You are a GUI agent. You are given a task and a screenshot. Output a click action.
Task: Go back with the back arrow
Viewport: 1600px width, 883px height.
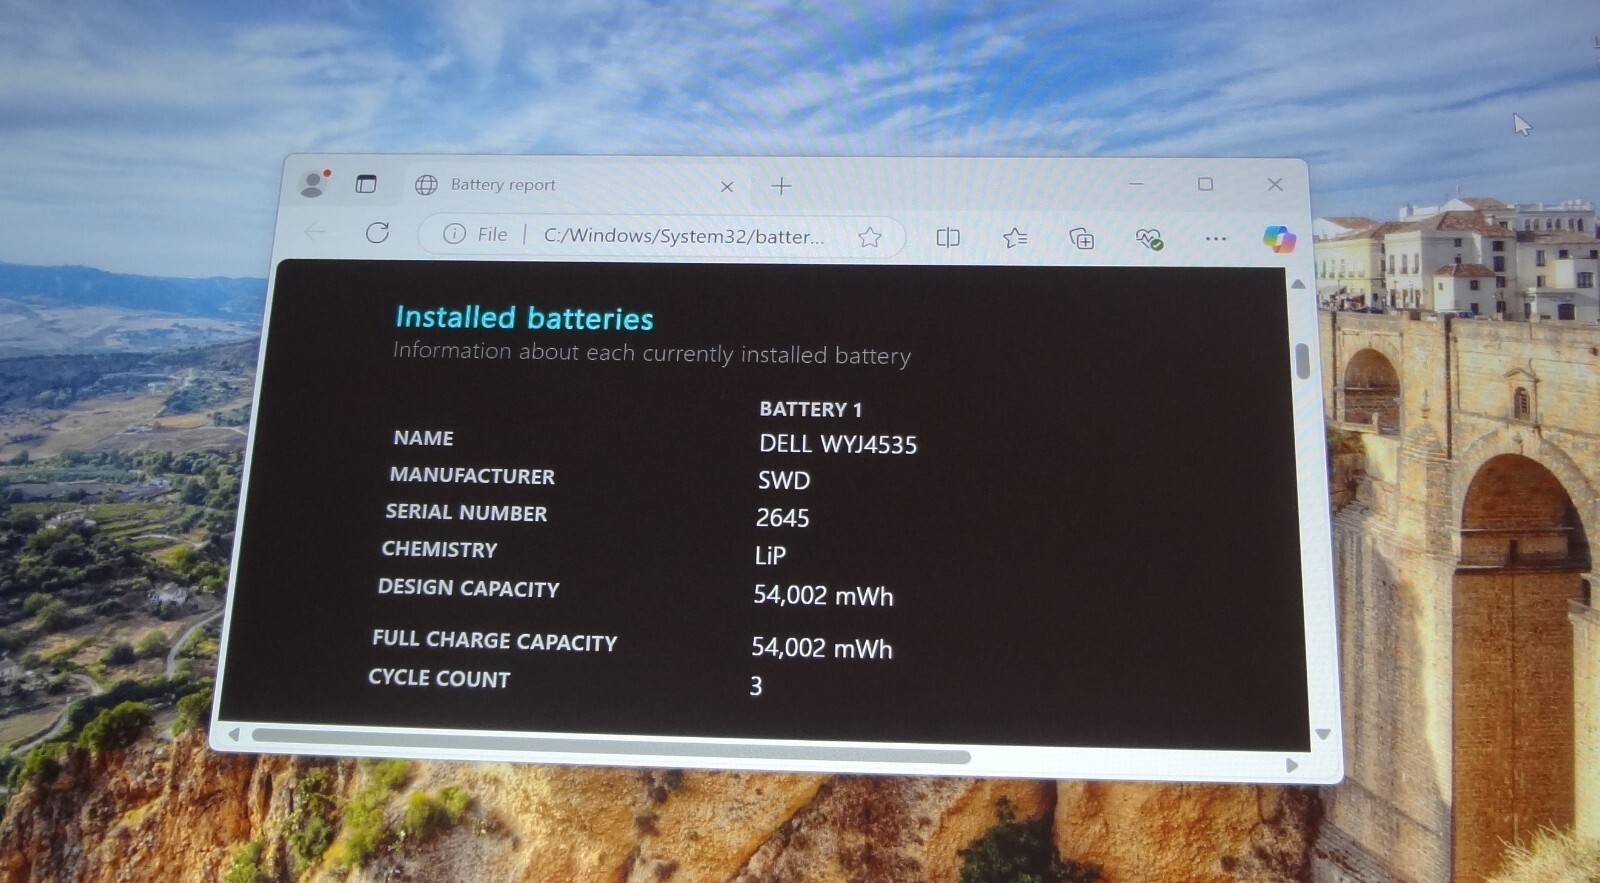[x=315, y=232]
